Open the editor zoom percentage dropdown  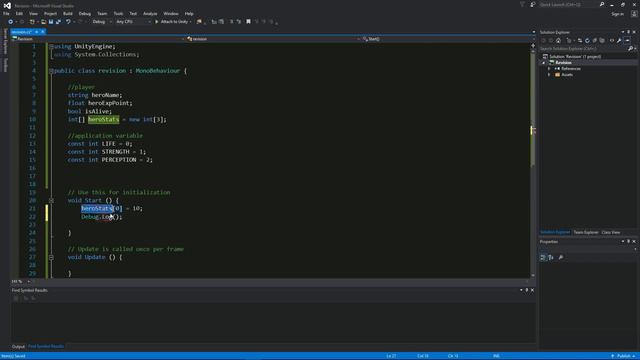point(29,281)
